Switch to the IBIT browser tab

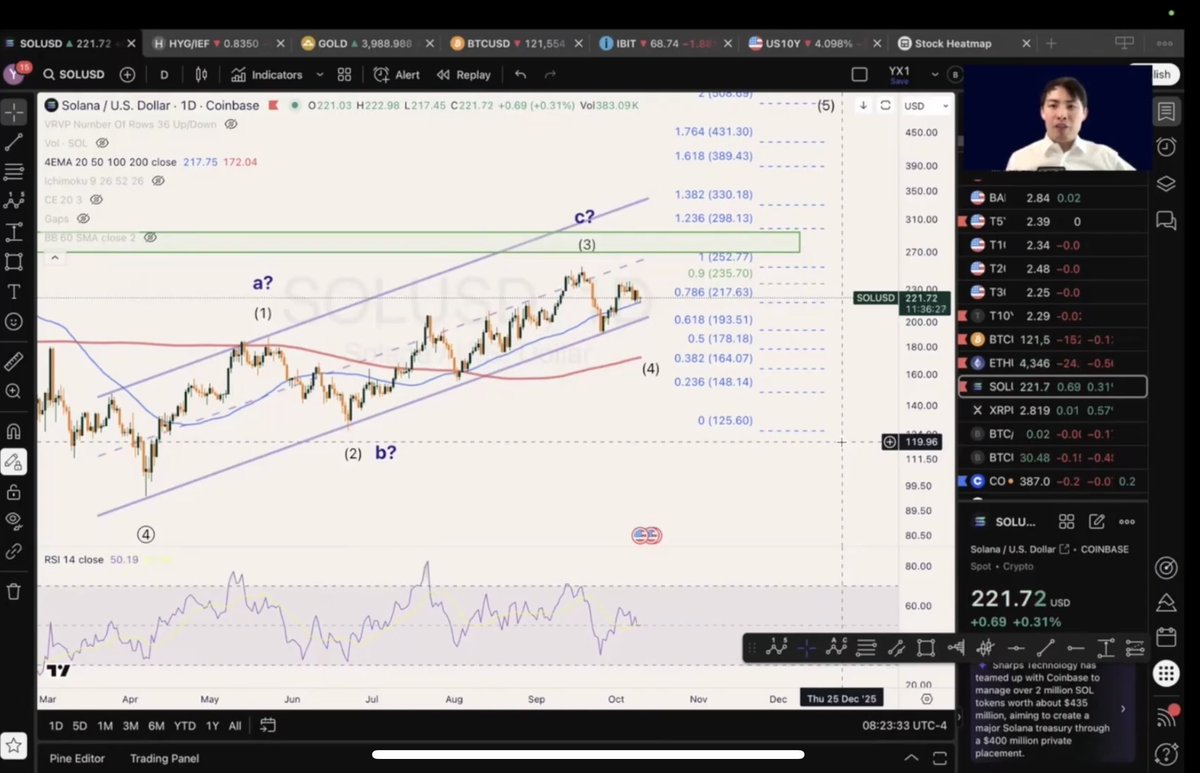tap(666, 44)
